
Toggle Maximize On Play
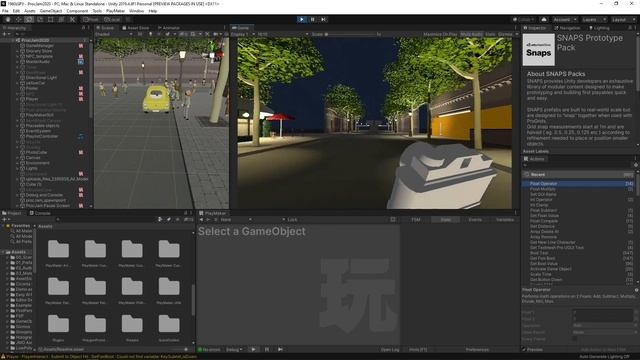pyautogui.click(x=440, y=34)
